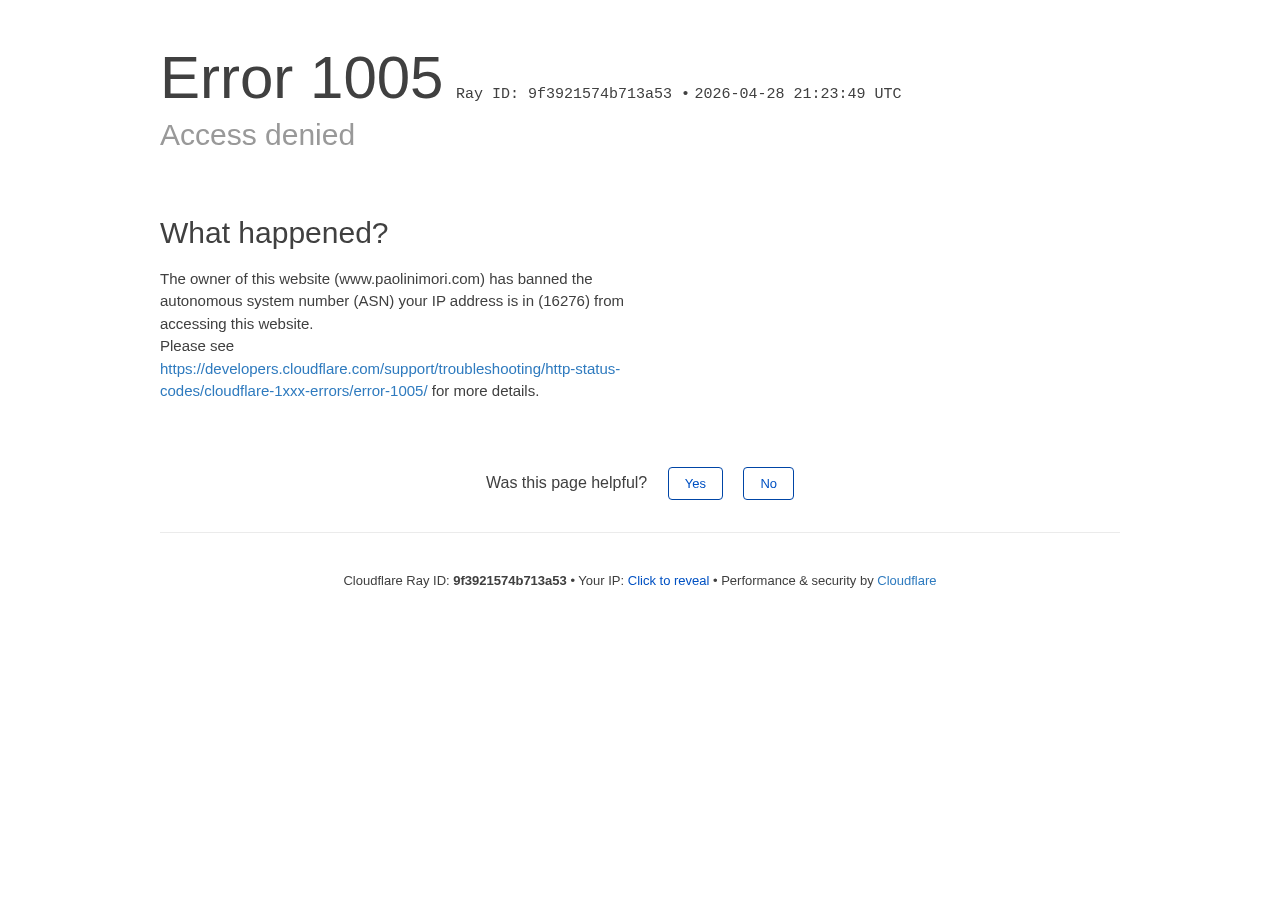Viewport: 1280px width, 900px height.
Task: Click the 2026-04-28 UTC timestamp
Action: point(797,95)
